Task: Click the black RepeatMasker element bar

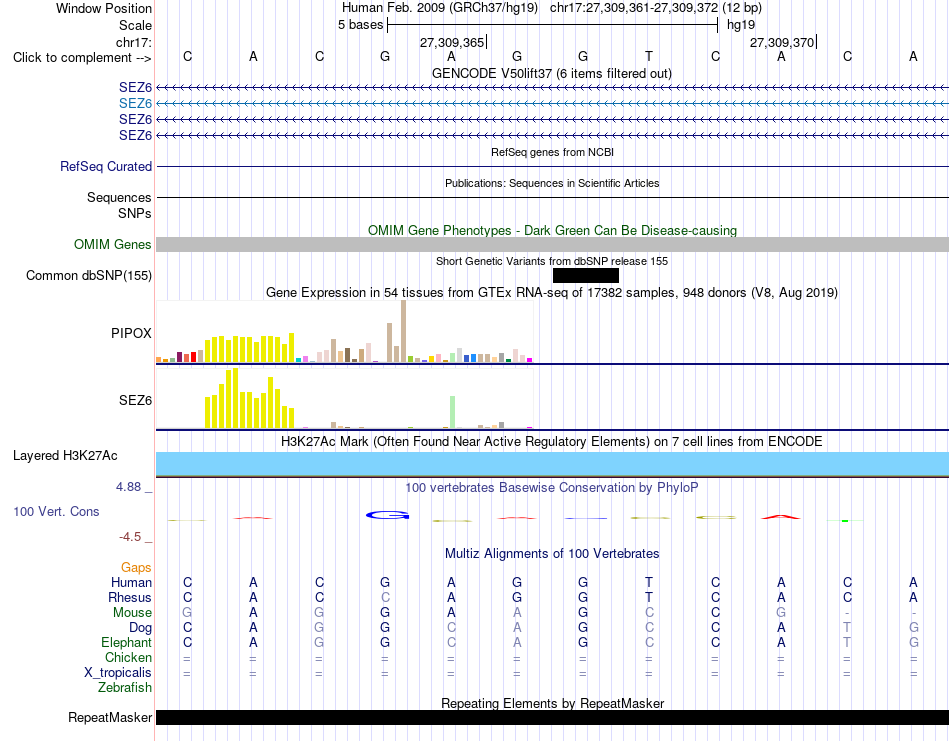Action: tap(552, 717)
